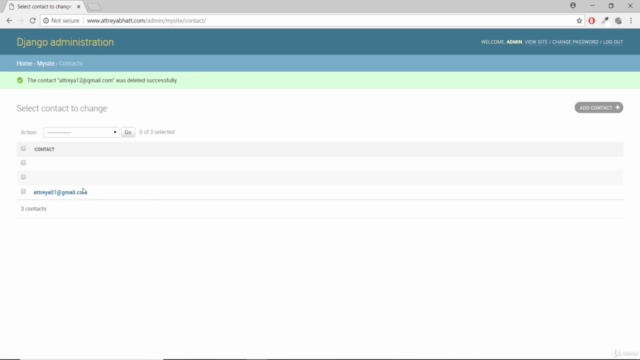Click View Site in the header
Viewport: 640px width, 360px height.
536,42
